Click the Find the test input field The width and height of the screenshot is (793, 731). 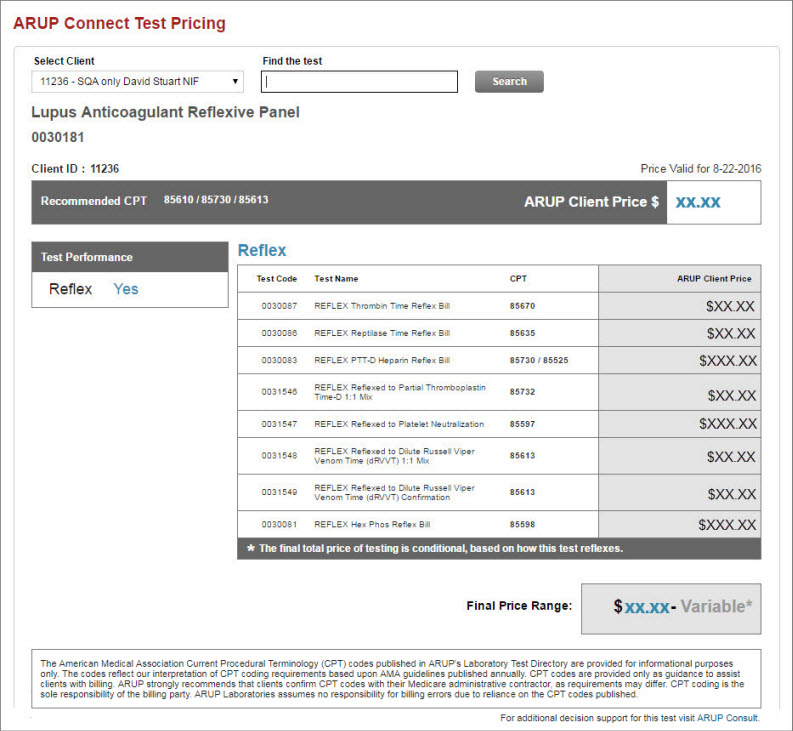[359, 81]
